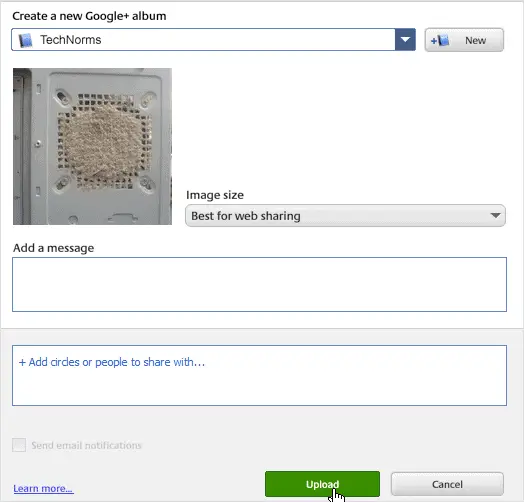Click the Image size dropdown arrow
This screenshot has height=502, width=524.
click(x=496, y=216)
